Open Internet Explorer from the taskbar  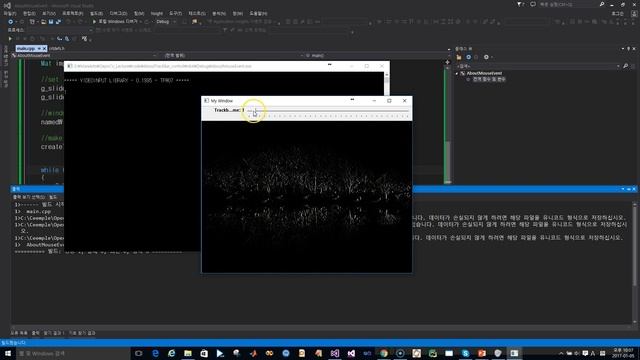[x=171, y=353]
